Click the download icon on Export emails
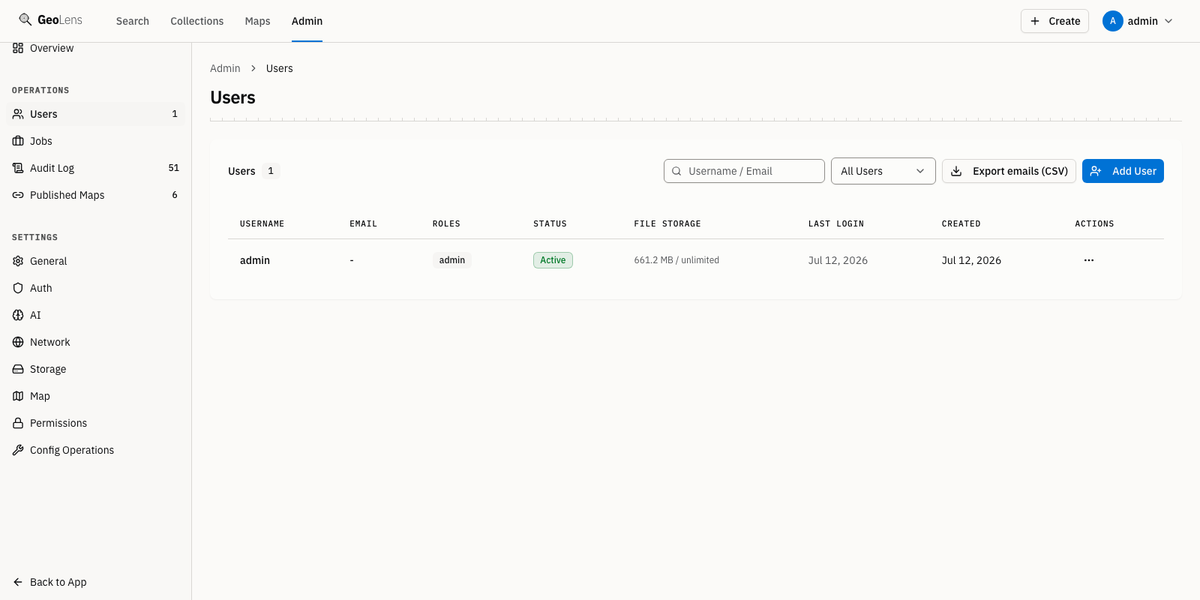Image resolution: width=1200 pixels, height=600 pixels. point(956,171)
